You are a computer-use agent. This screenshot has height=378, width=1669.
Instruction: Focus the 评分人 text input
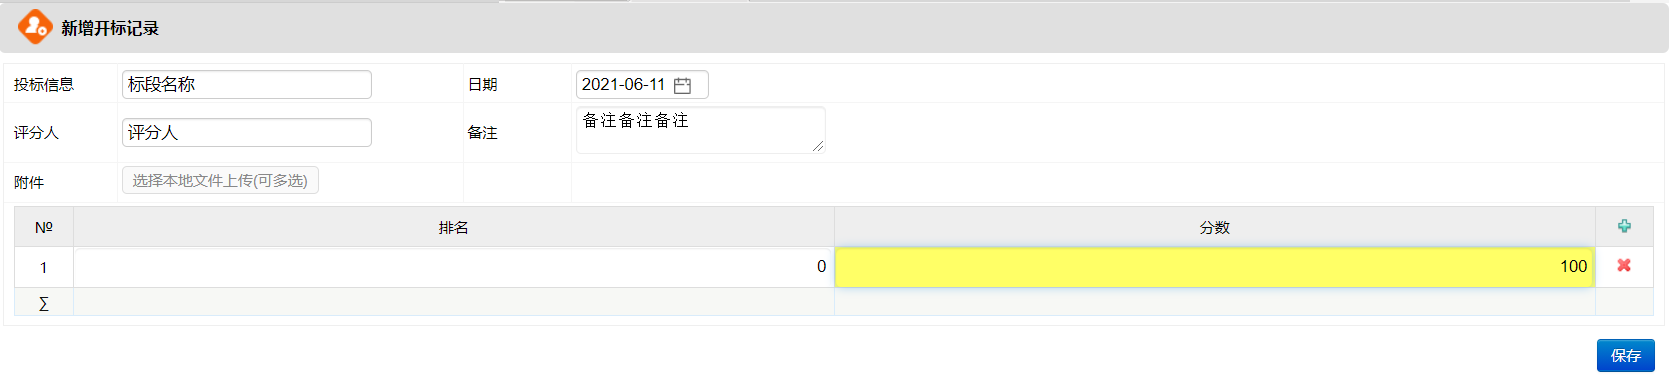247,133
